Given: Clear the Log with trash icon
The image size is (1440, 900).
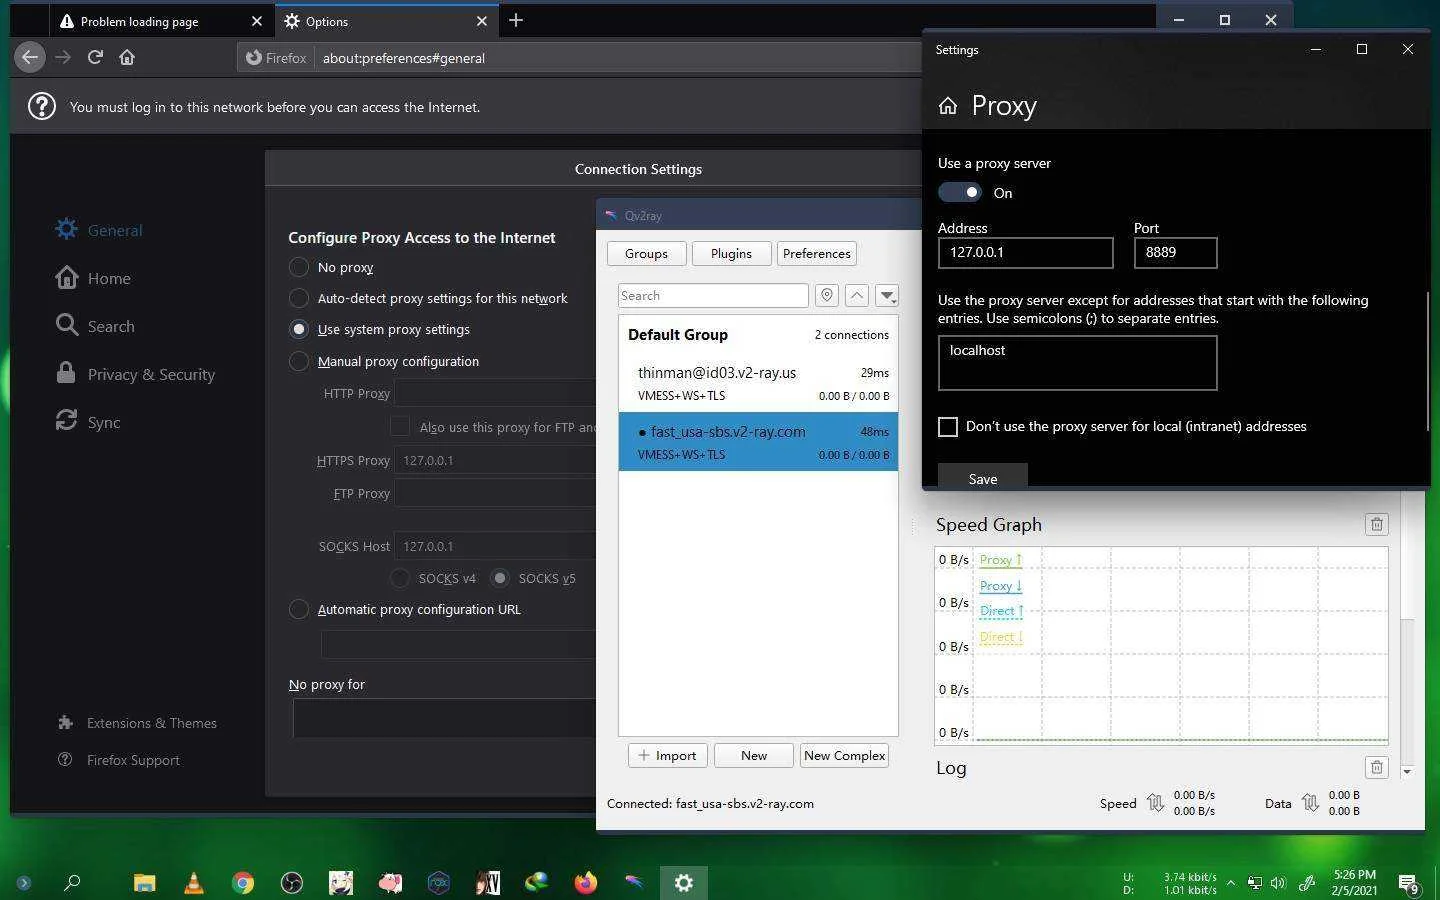Looking at the screenshot, I should coord(1377,767).
